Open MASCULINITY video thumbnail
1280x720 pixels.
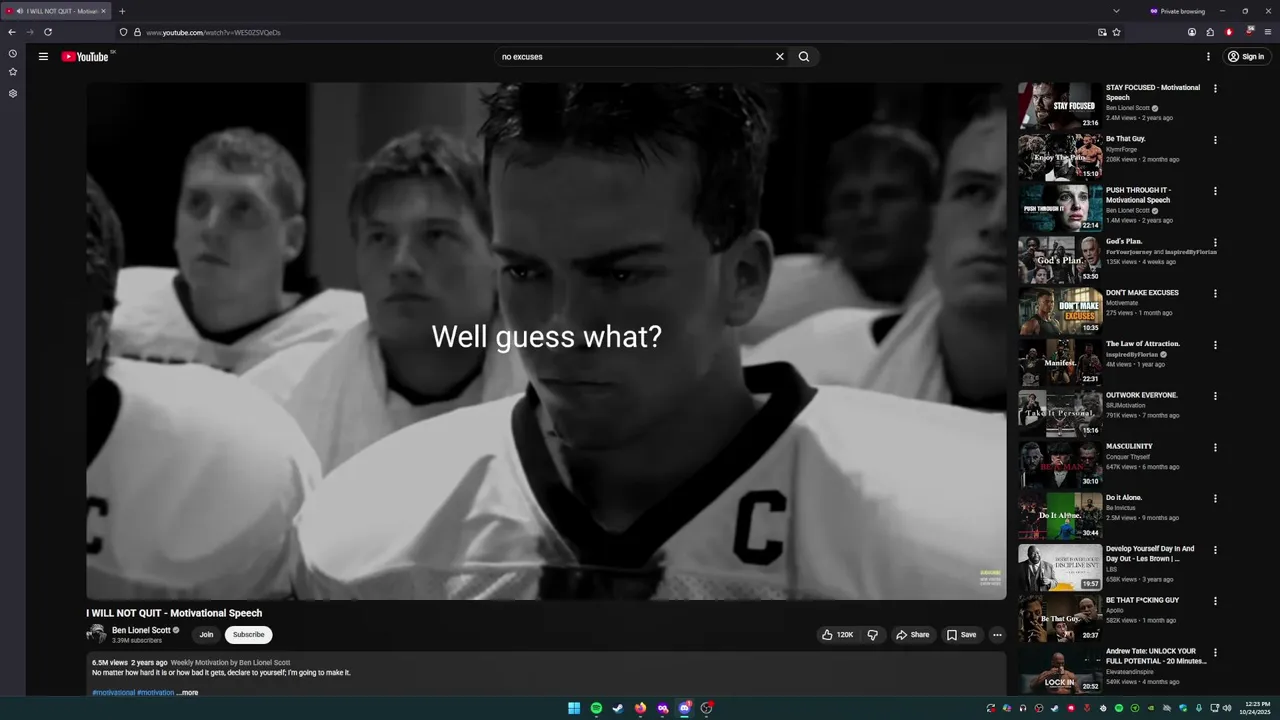click(x=1060, y=465)
